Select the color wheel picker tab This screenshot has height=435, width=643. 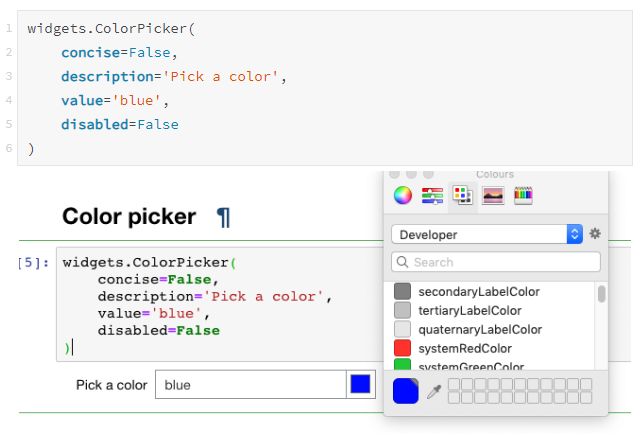coord(403,195)
